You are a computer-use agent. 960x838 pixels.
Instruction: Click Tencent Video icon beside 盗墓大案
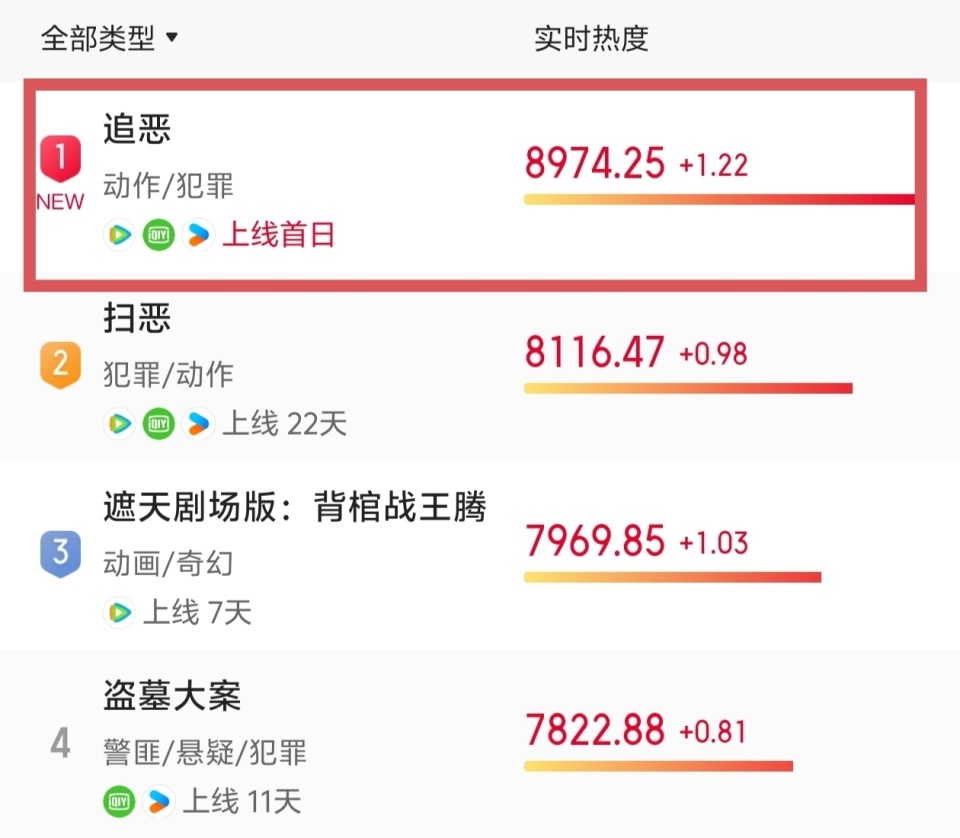click(x=159, y=801)
